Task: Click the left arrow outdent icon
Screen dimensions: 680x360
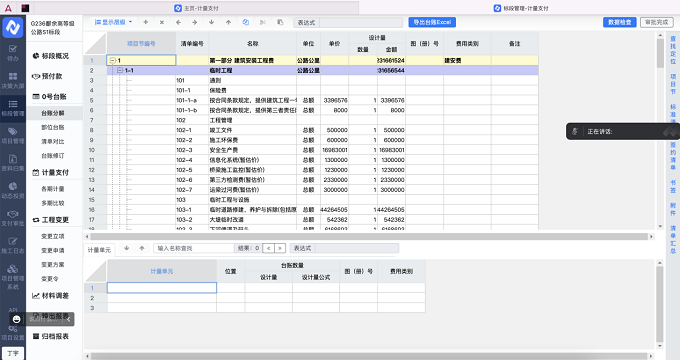Action: coord(178,22)
